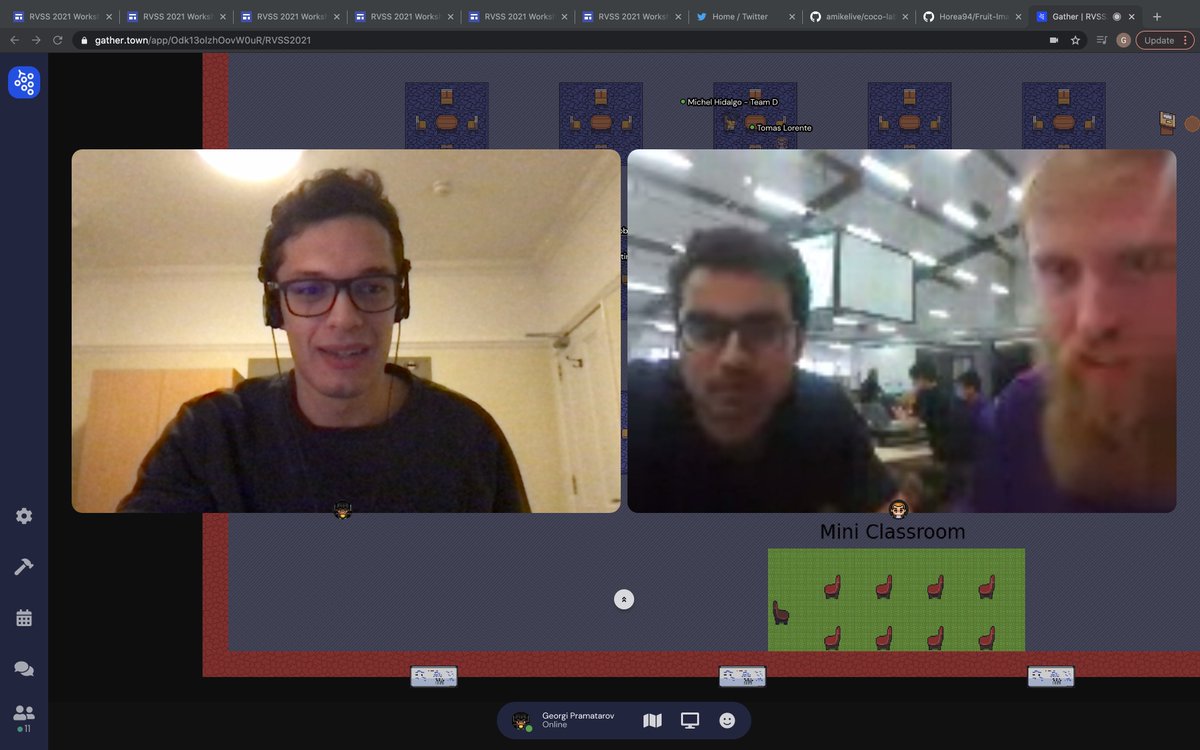
Task: Reload the gather.town page
Action: 59,40
